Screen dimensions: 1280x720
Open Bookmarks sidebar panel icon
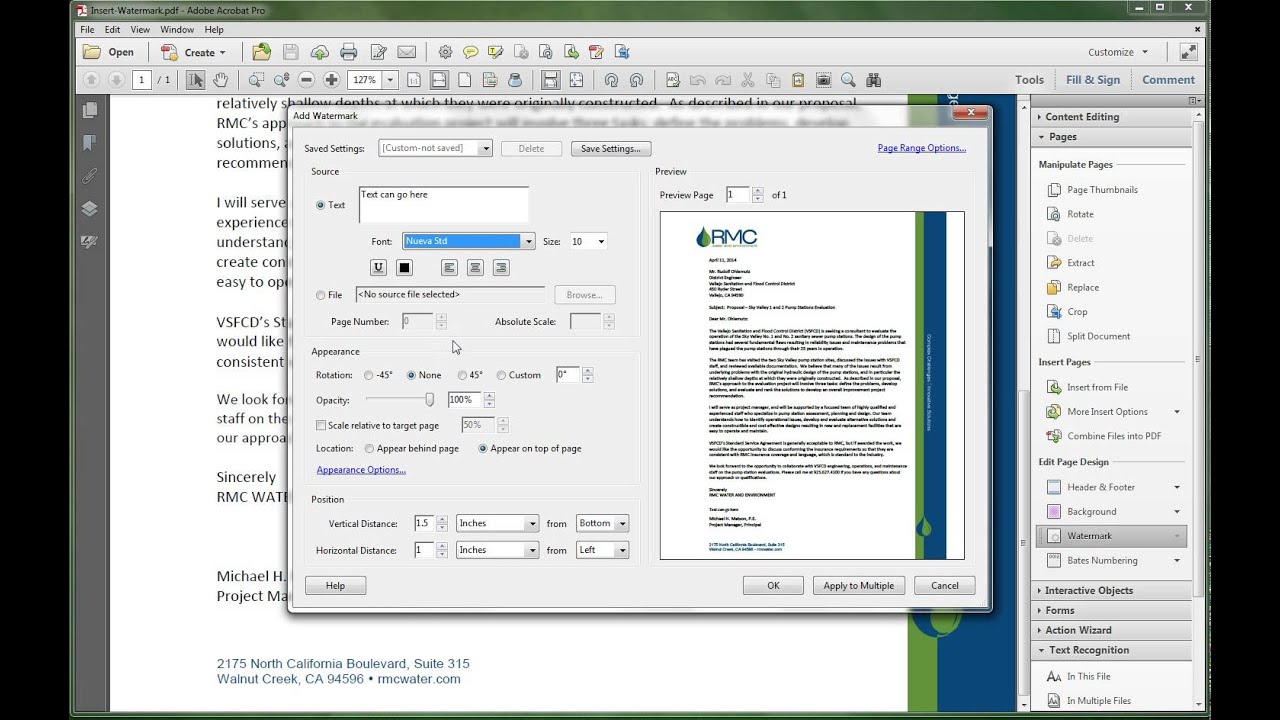click(x=89, y=143)
